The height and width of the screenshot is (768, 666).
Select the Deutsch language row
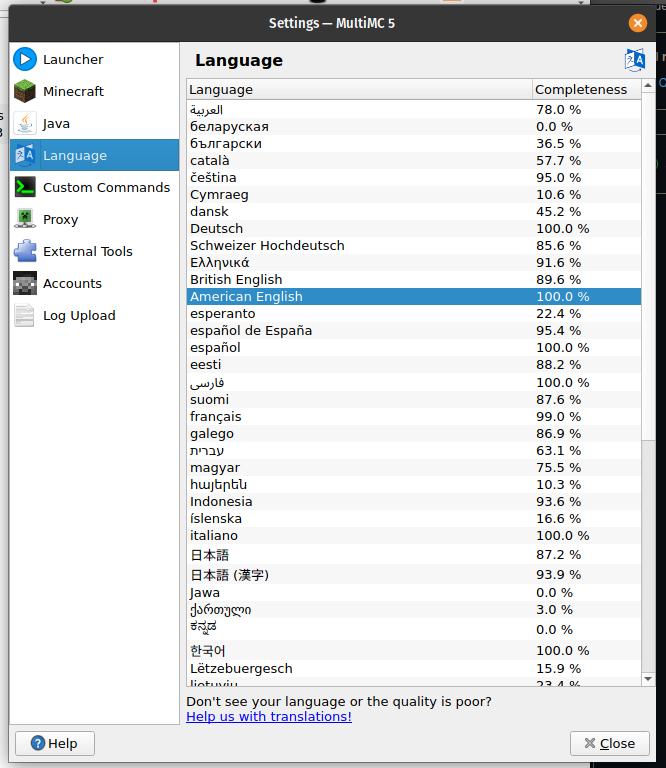[x=414, y=229]
